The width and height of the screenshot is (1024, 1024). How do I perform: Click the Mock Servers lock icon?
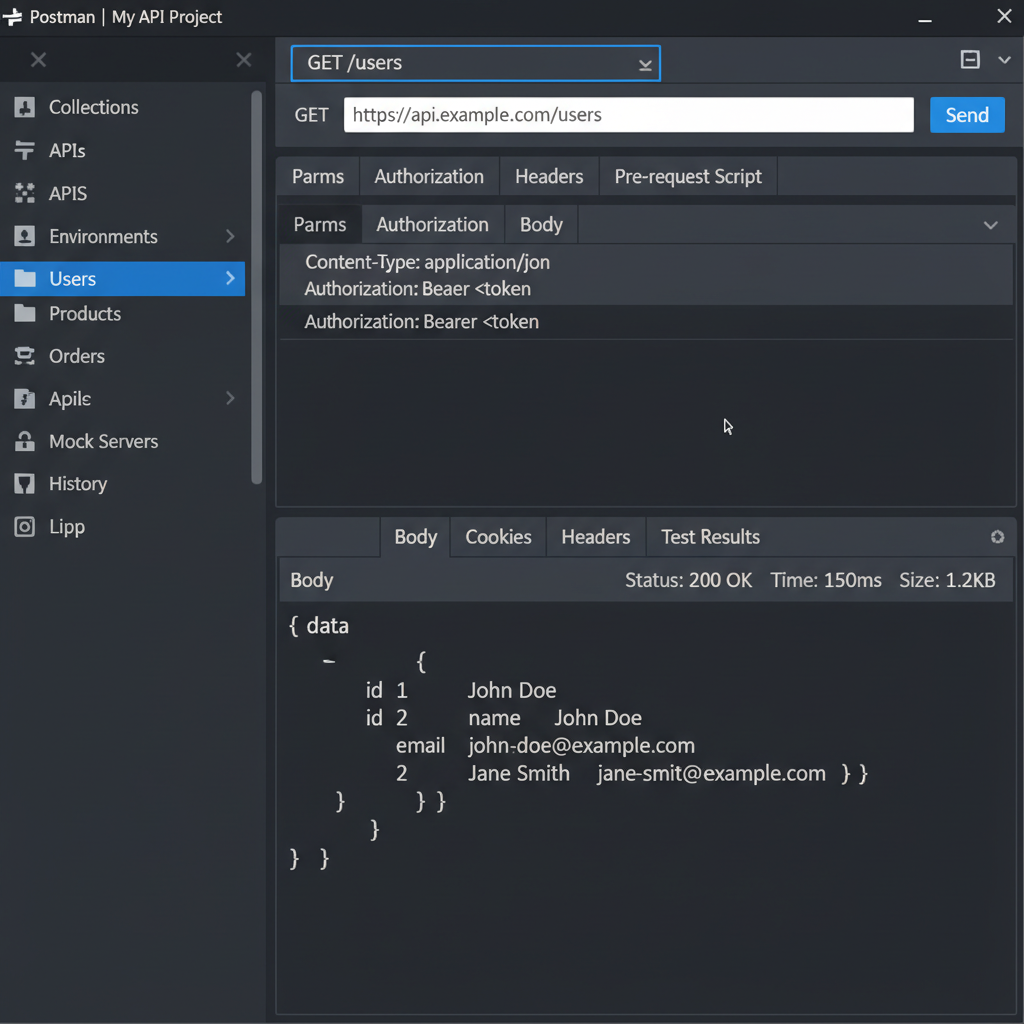click(25, 441)
